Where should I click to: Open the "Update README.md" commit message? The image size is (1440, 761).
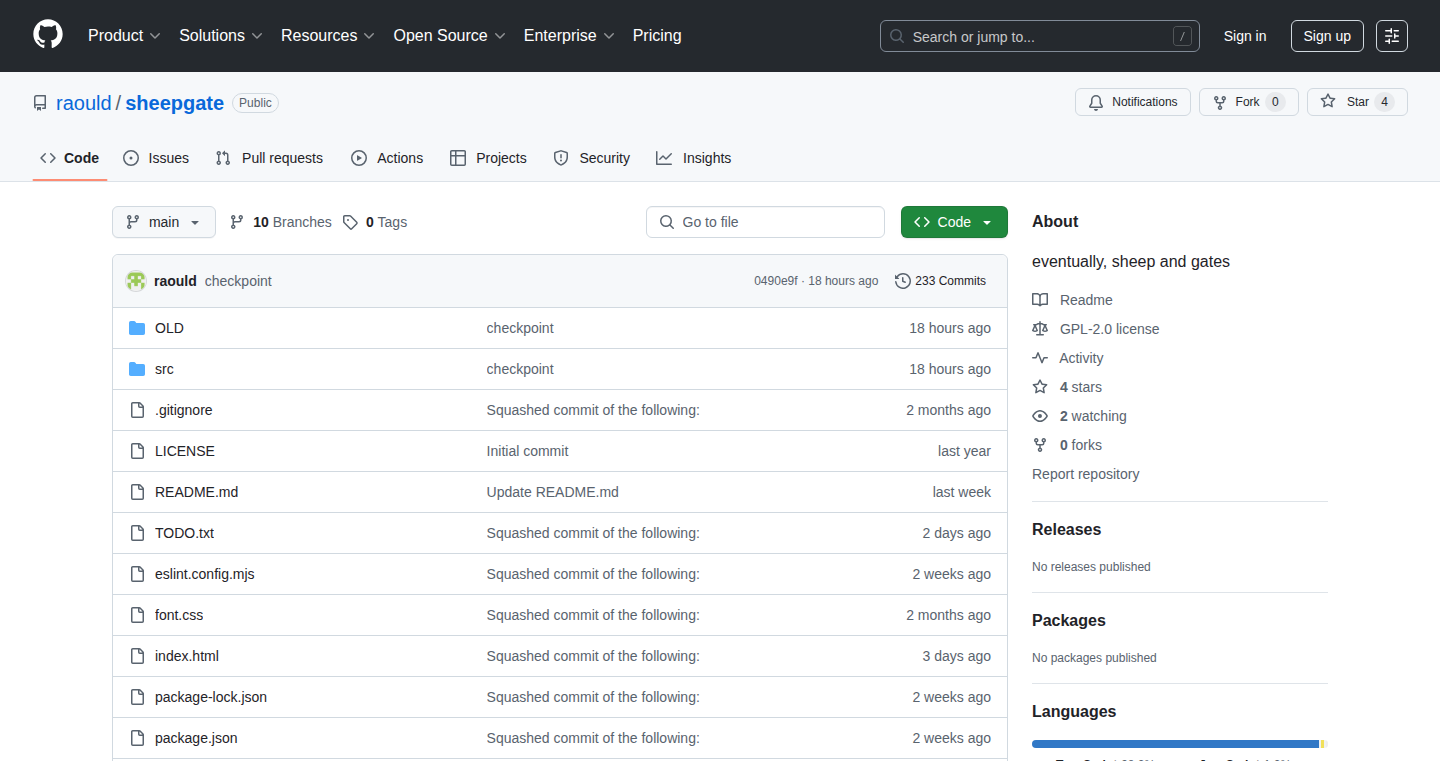coord(553,492)
